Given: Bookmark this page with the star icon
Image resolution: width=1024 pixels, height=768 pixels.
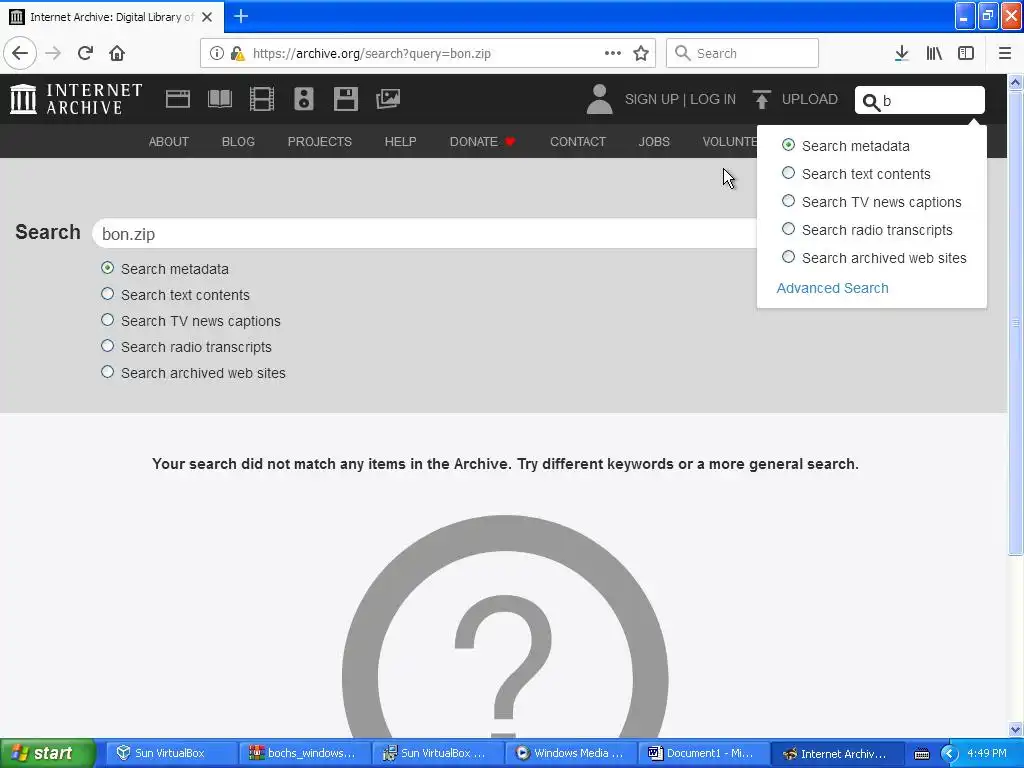Looking at the screenshot, I should [x=641, y=53].
